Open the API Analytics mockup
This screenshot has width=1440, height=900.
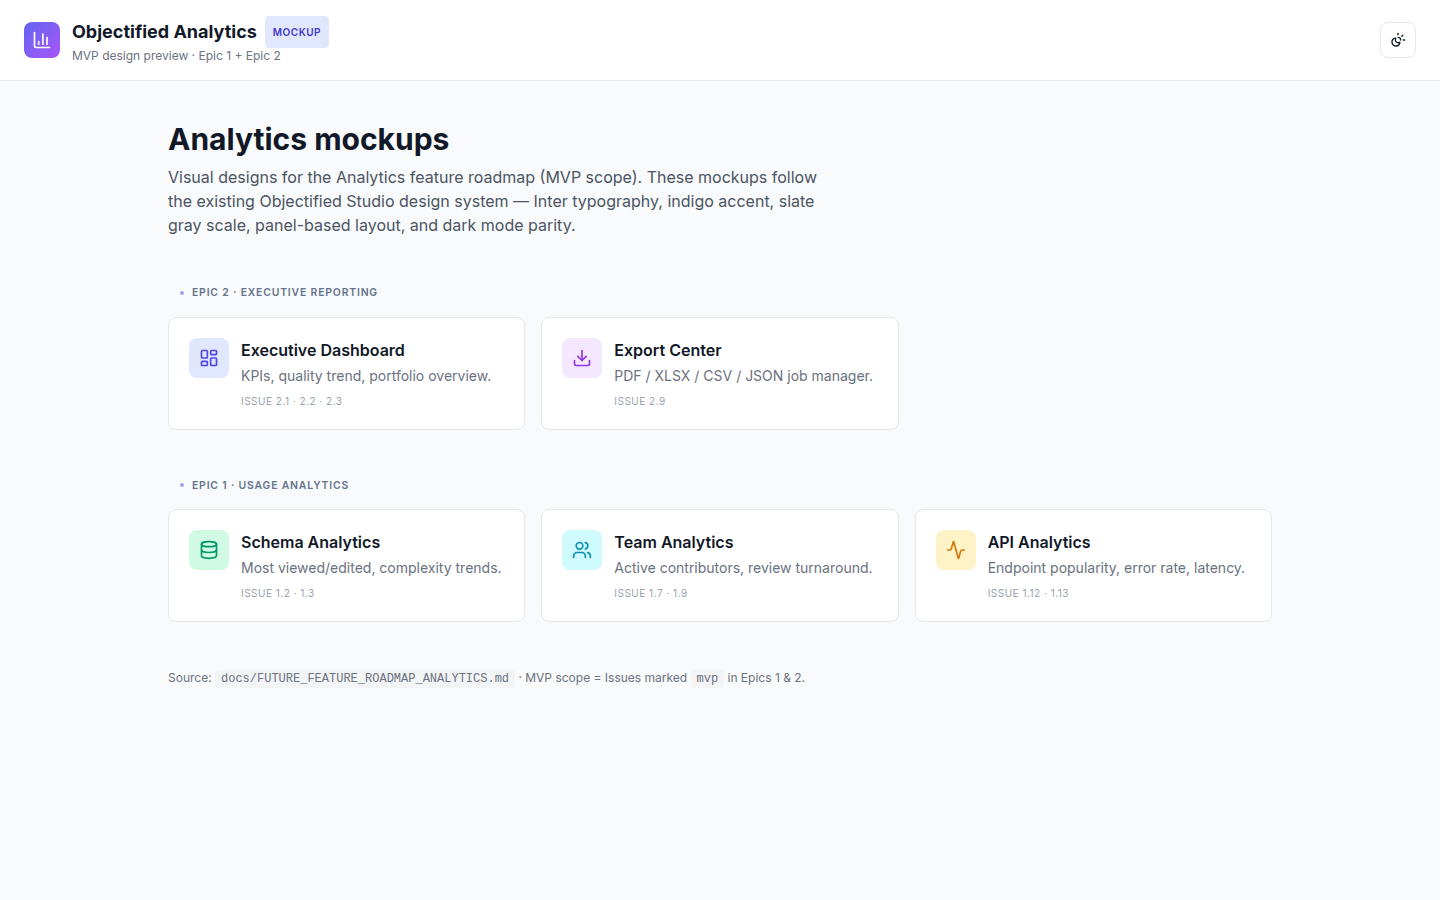click(1093, 565)
